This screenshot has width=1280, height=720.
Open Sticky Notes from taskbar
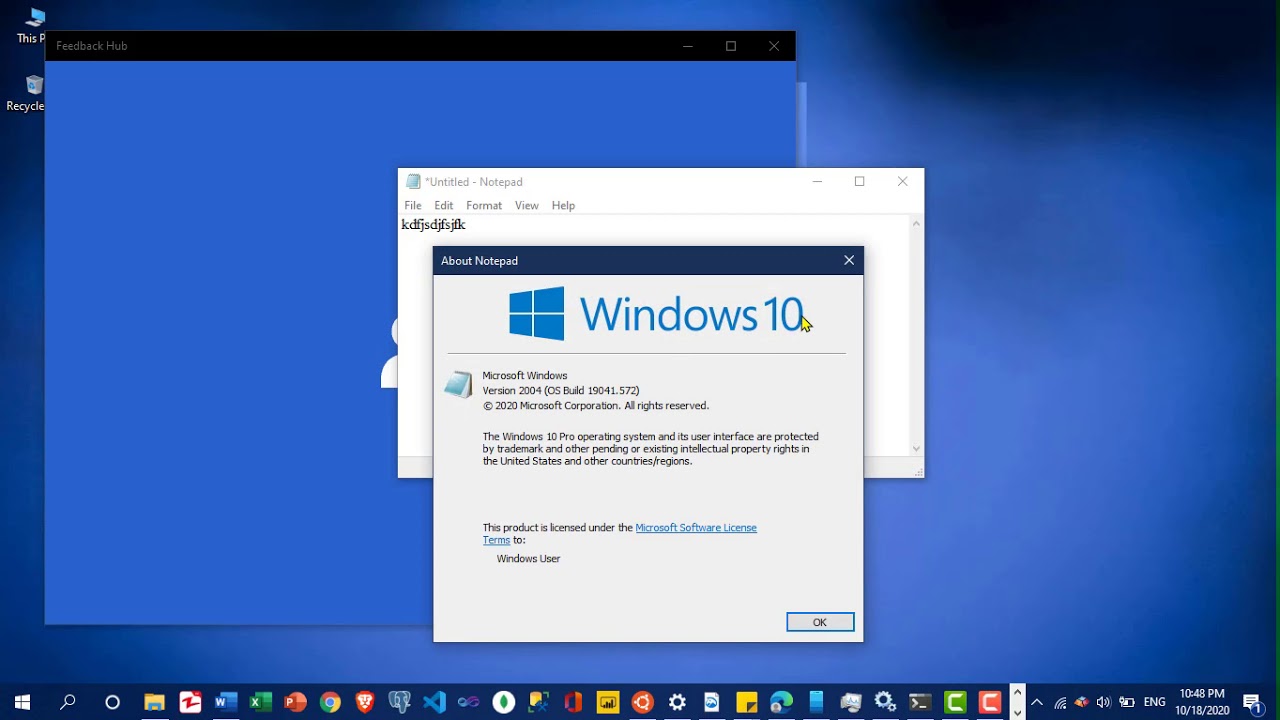tap(746, 702)
